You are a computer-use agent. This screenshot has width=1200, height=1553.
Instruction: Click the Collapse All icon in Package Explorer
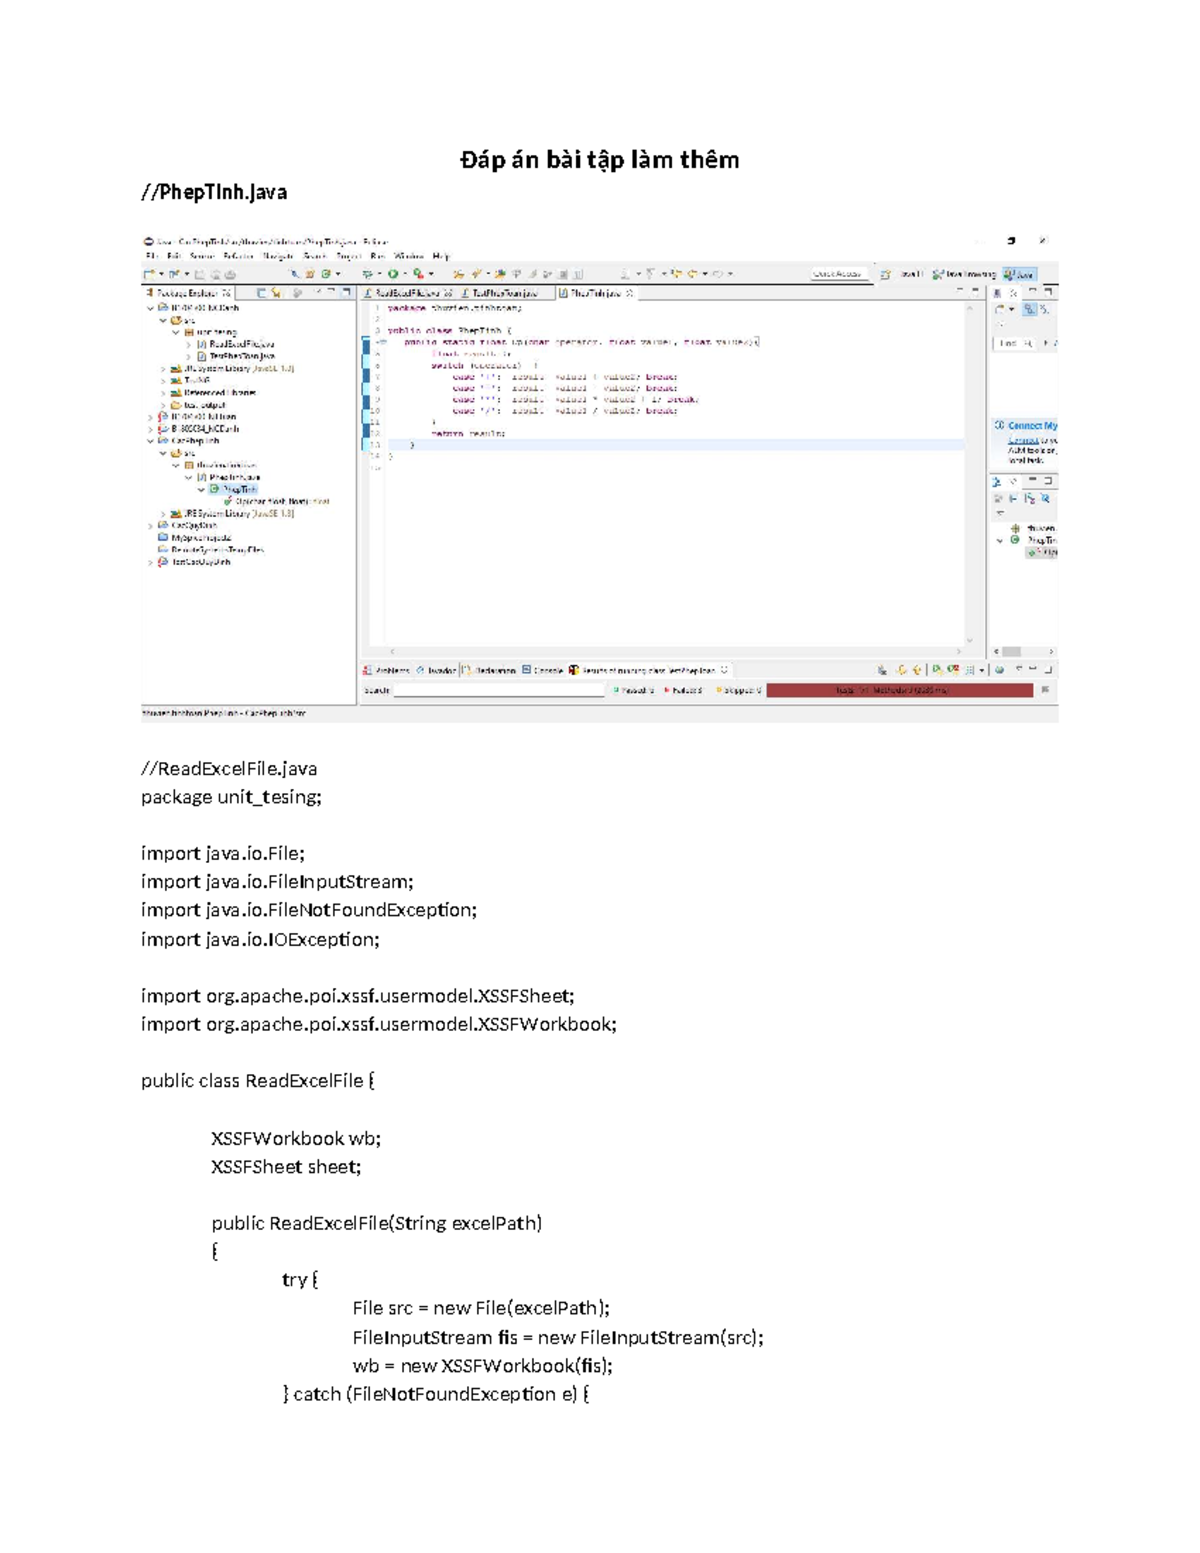click(x=263, y=292)
